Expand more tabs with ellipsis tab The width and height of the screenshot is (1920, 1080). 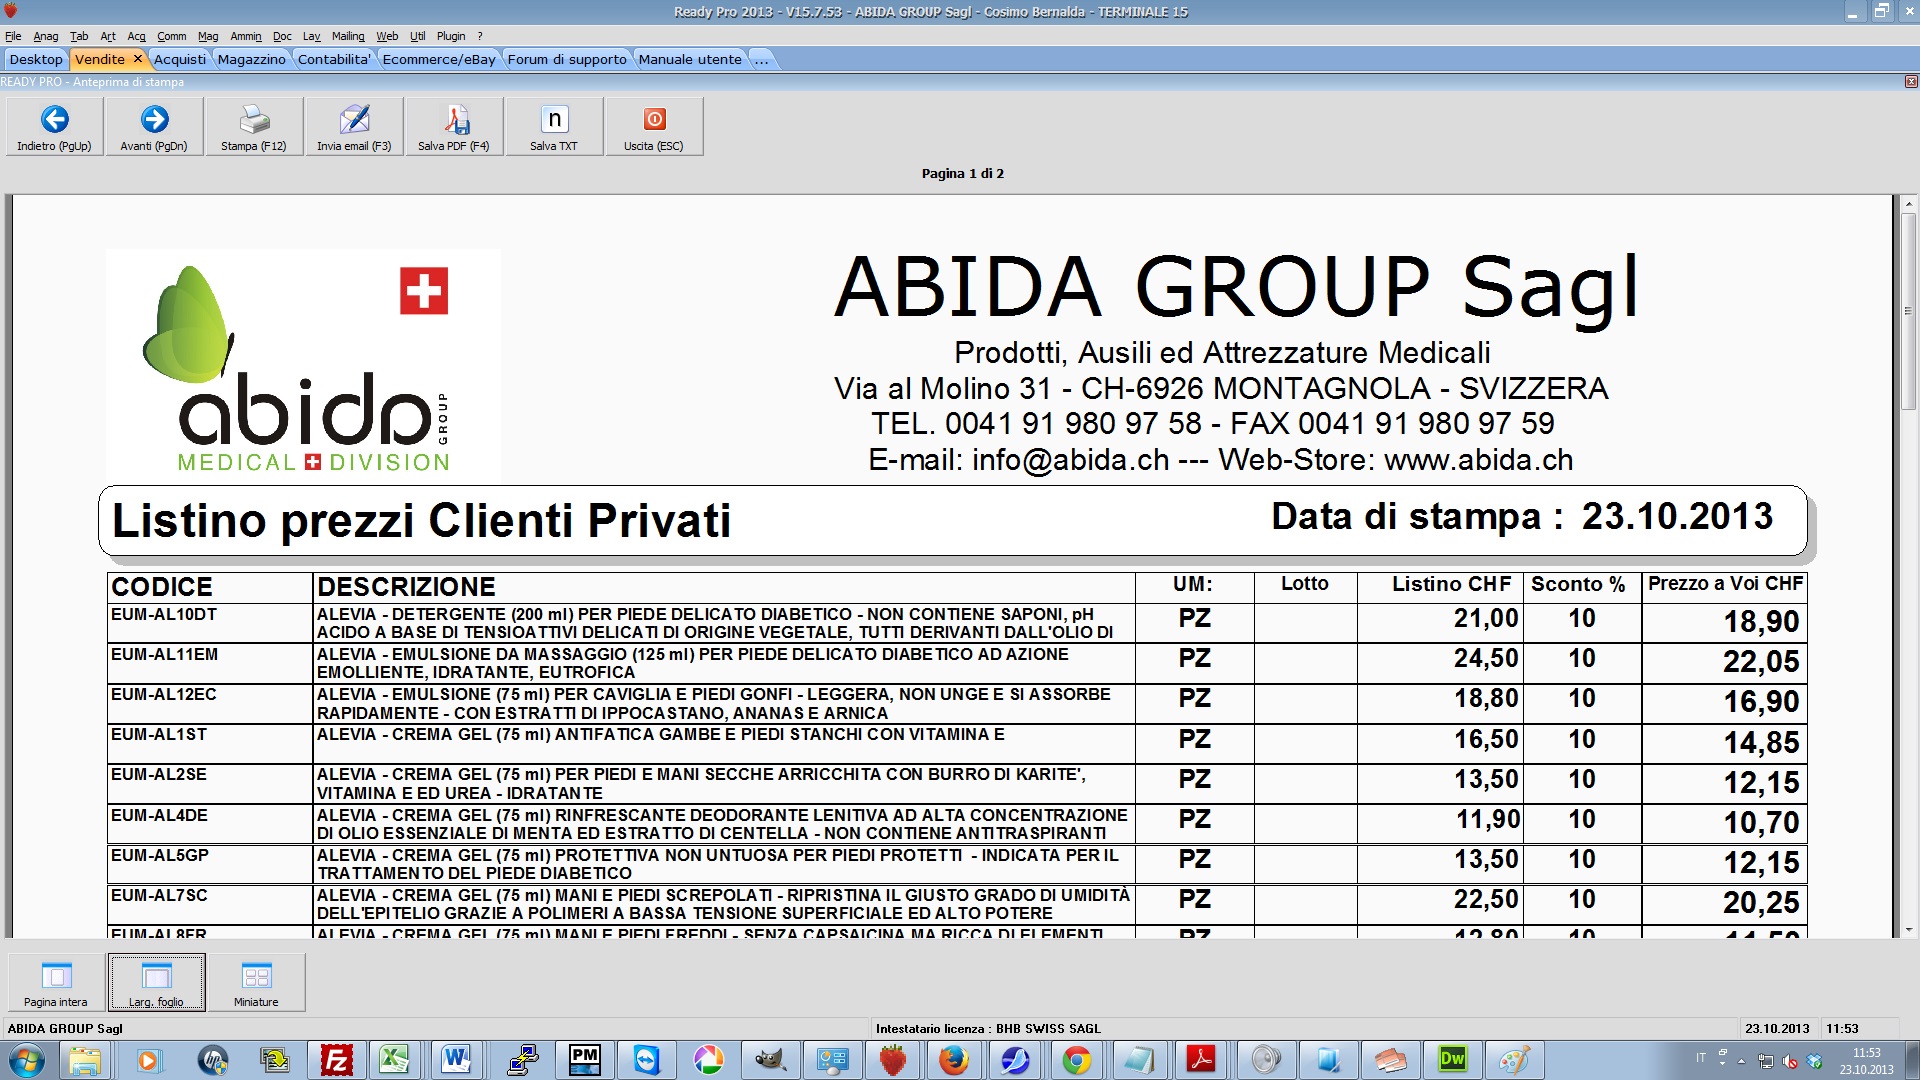[762, 59]
